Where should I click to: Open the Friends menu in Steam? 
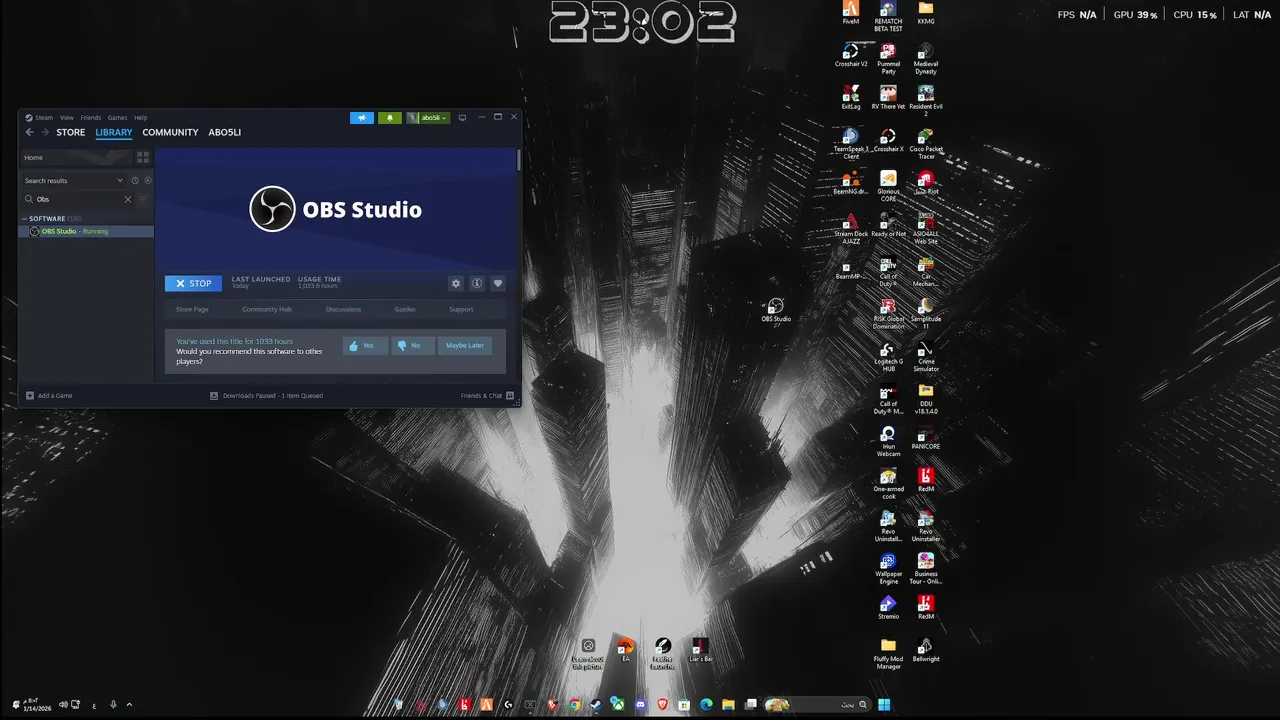click(x=91, y=118)
